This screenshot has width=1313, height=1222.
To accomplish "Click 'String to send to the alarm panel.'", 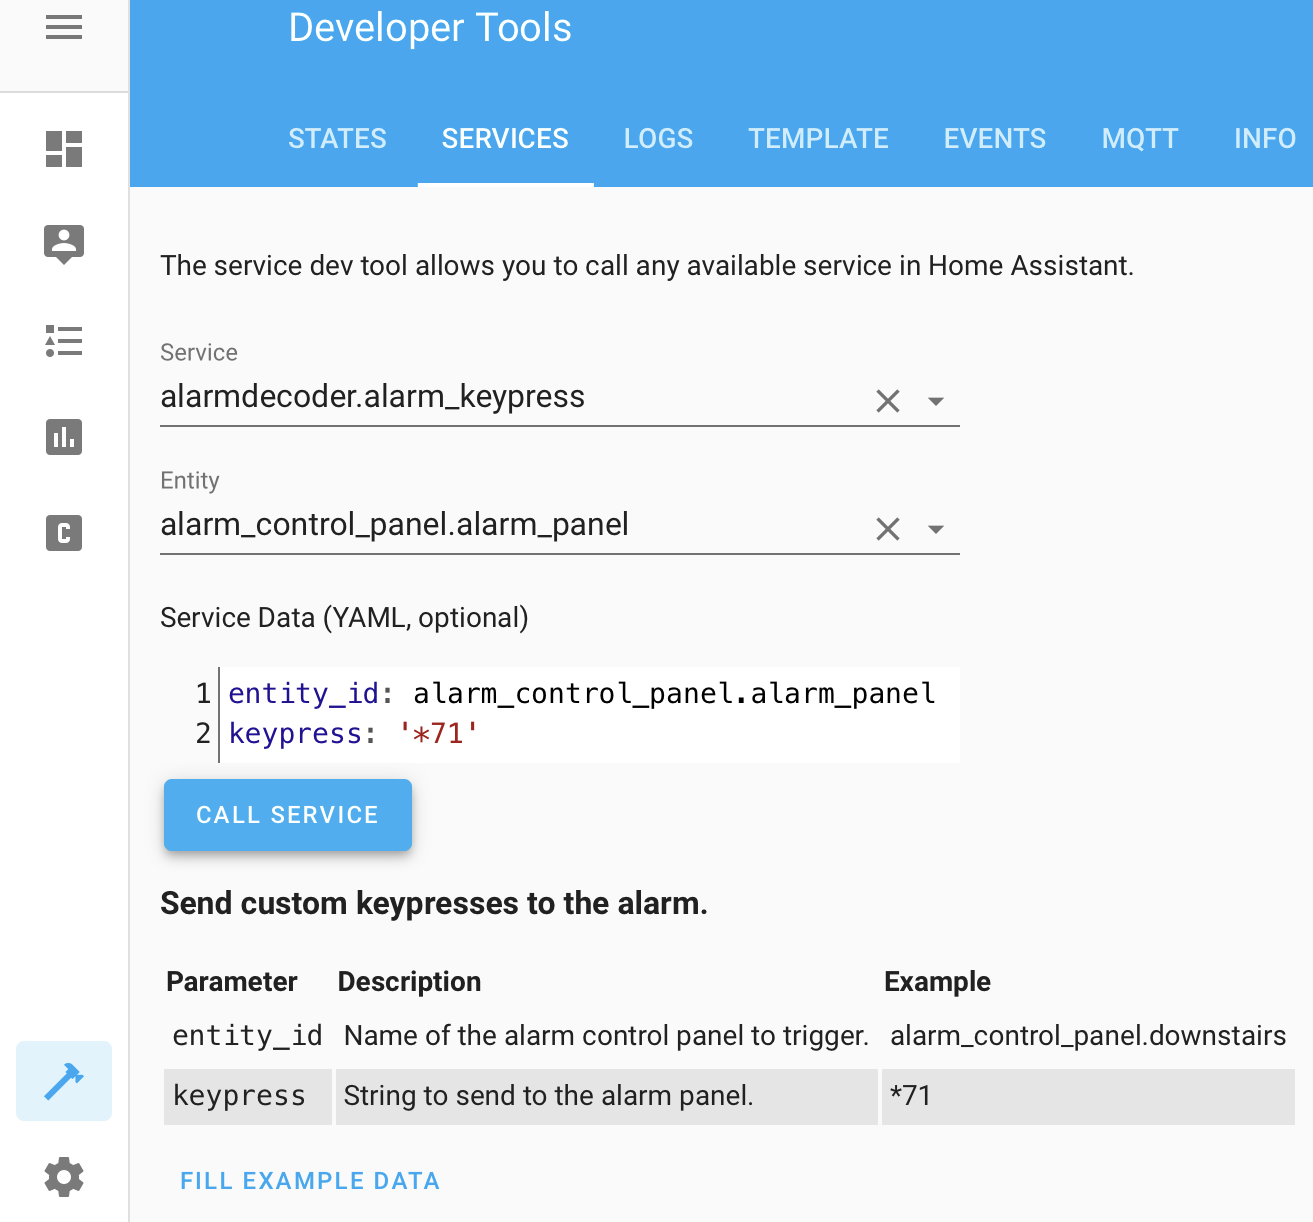I will point(548,1096).
